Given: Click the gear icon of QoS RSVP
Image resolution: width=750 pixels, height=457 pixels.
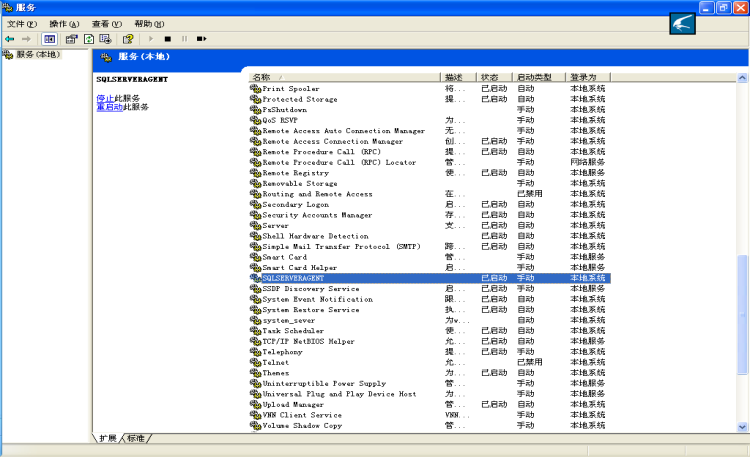Looking at the screenshot, I should pyautogui.click(x=255, y=120).
